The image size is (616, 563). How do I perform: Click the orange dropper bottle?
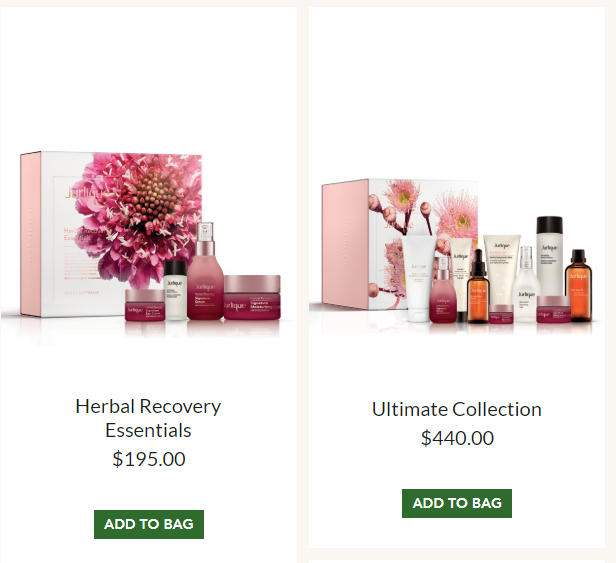click(x=478, y=286)
